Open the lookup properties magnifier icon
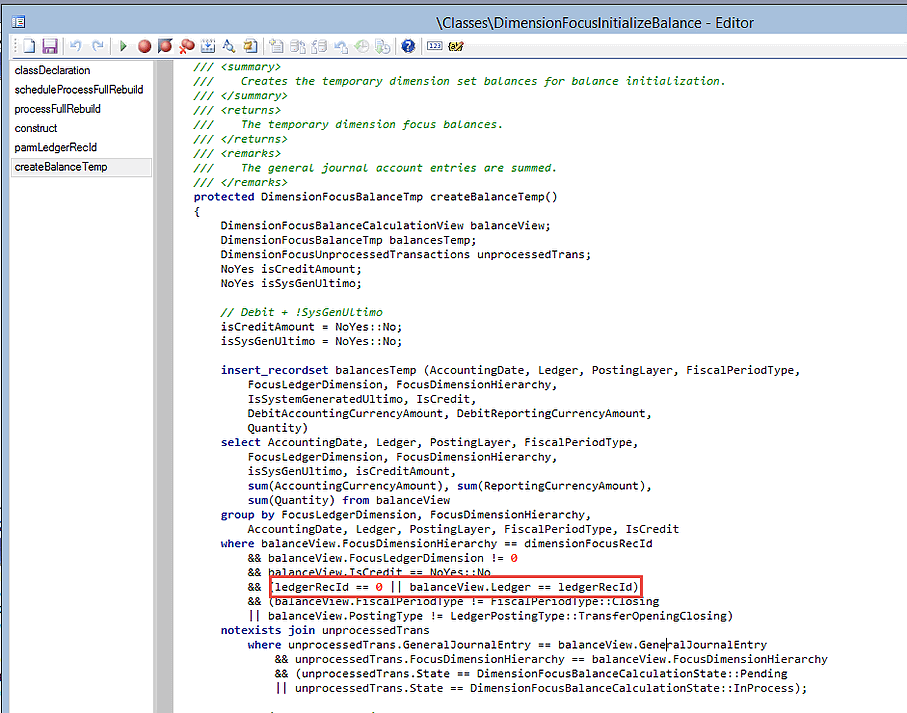 pos(229,46)
